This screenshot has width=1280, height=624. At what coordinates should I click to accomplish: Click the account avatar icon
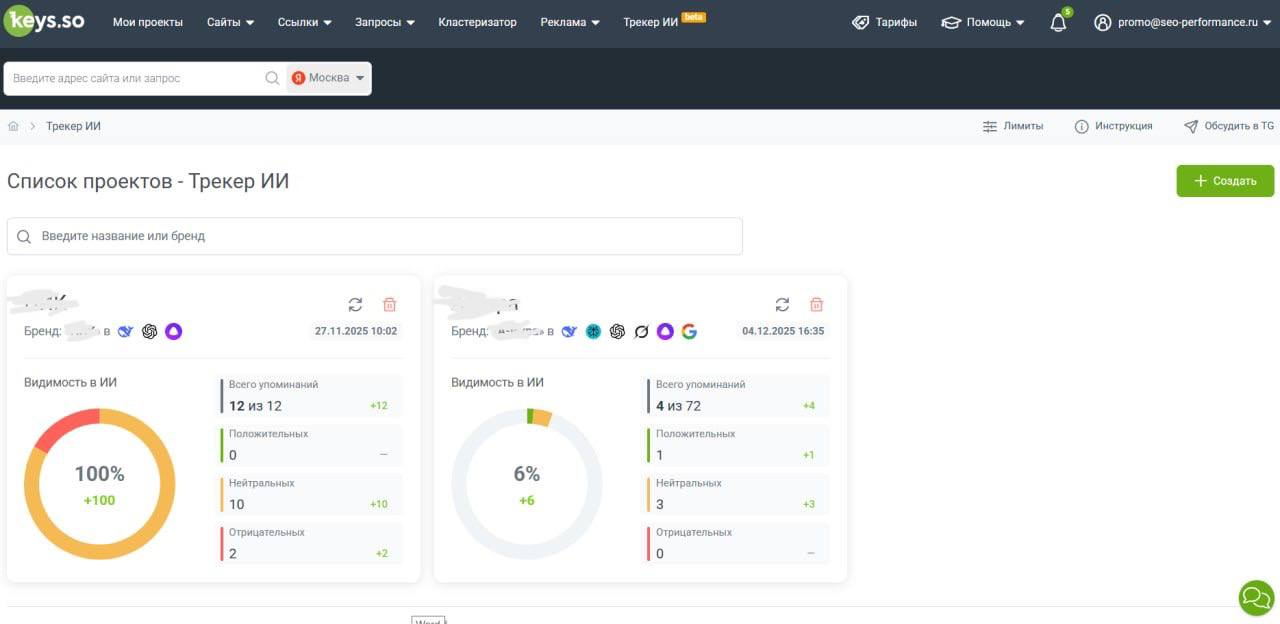1103,22
